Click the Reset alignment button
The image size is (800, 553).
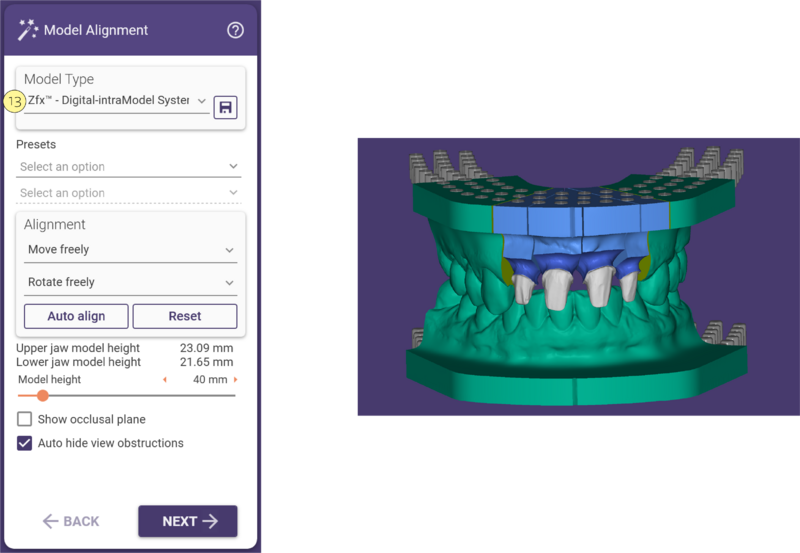click(x=185, y=316)
